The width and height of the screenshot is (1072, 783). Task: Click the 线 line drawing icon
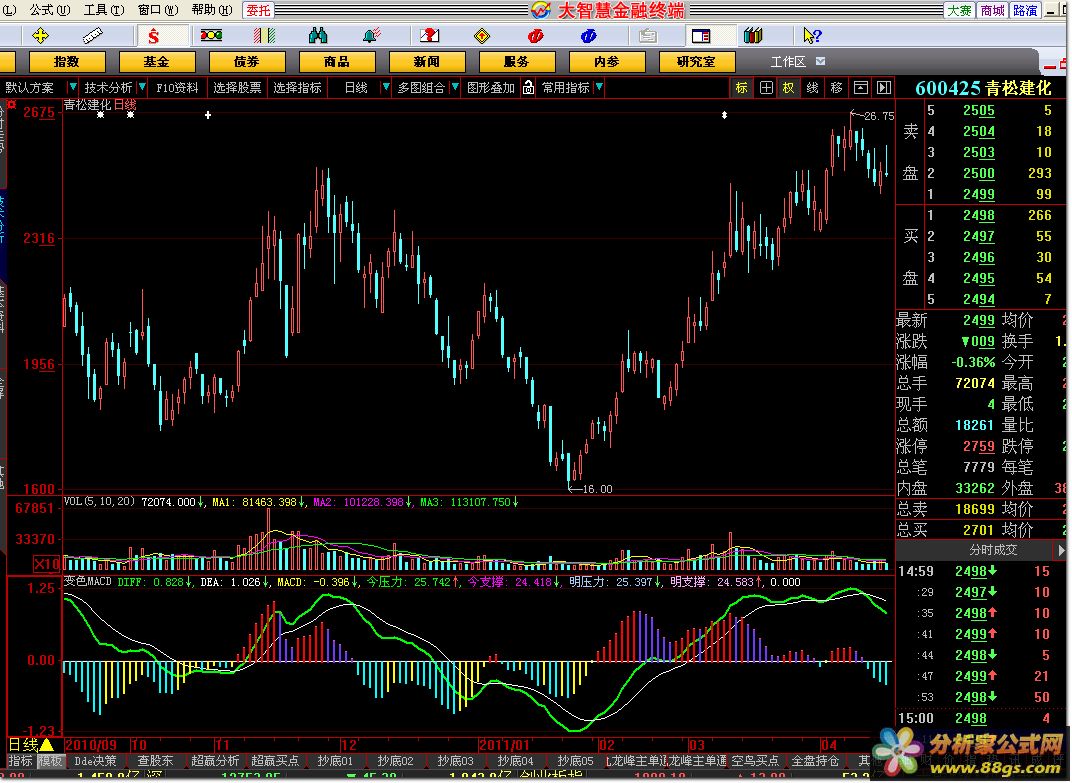tap(812, 88)
